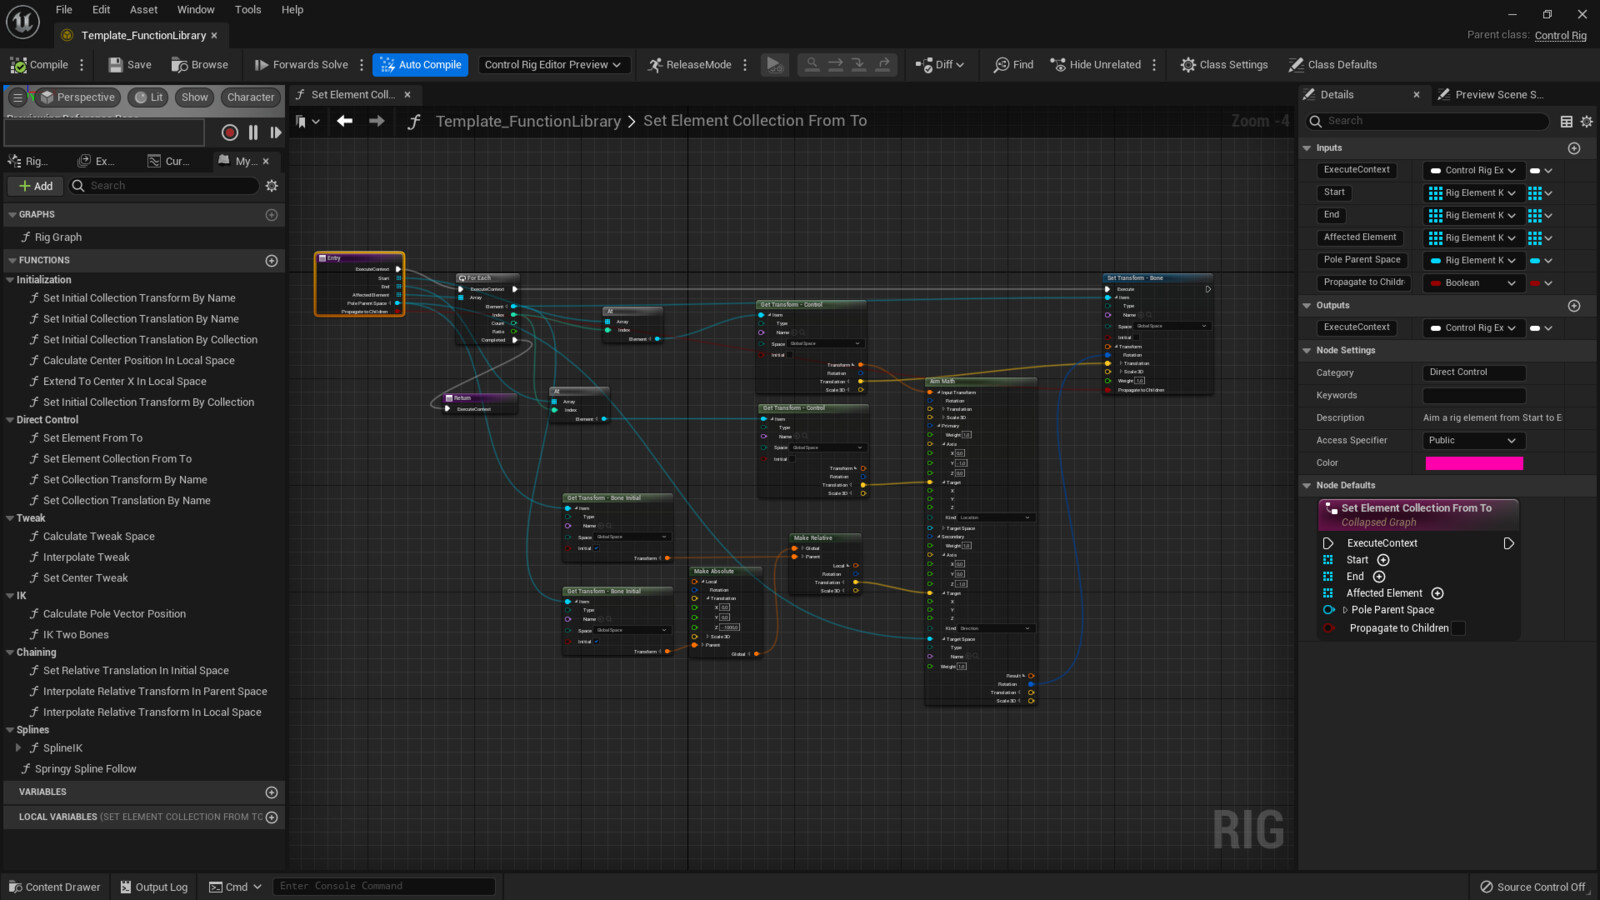Expand the Pole Parent Space pin
This screenshot has width=1600, height=900.
point(1345,610)
